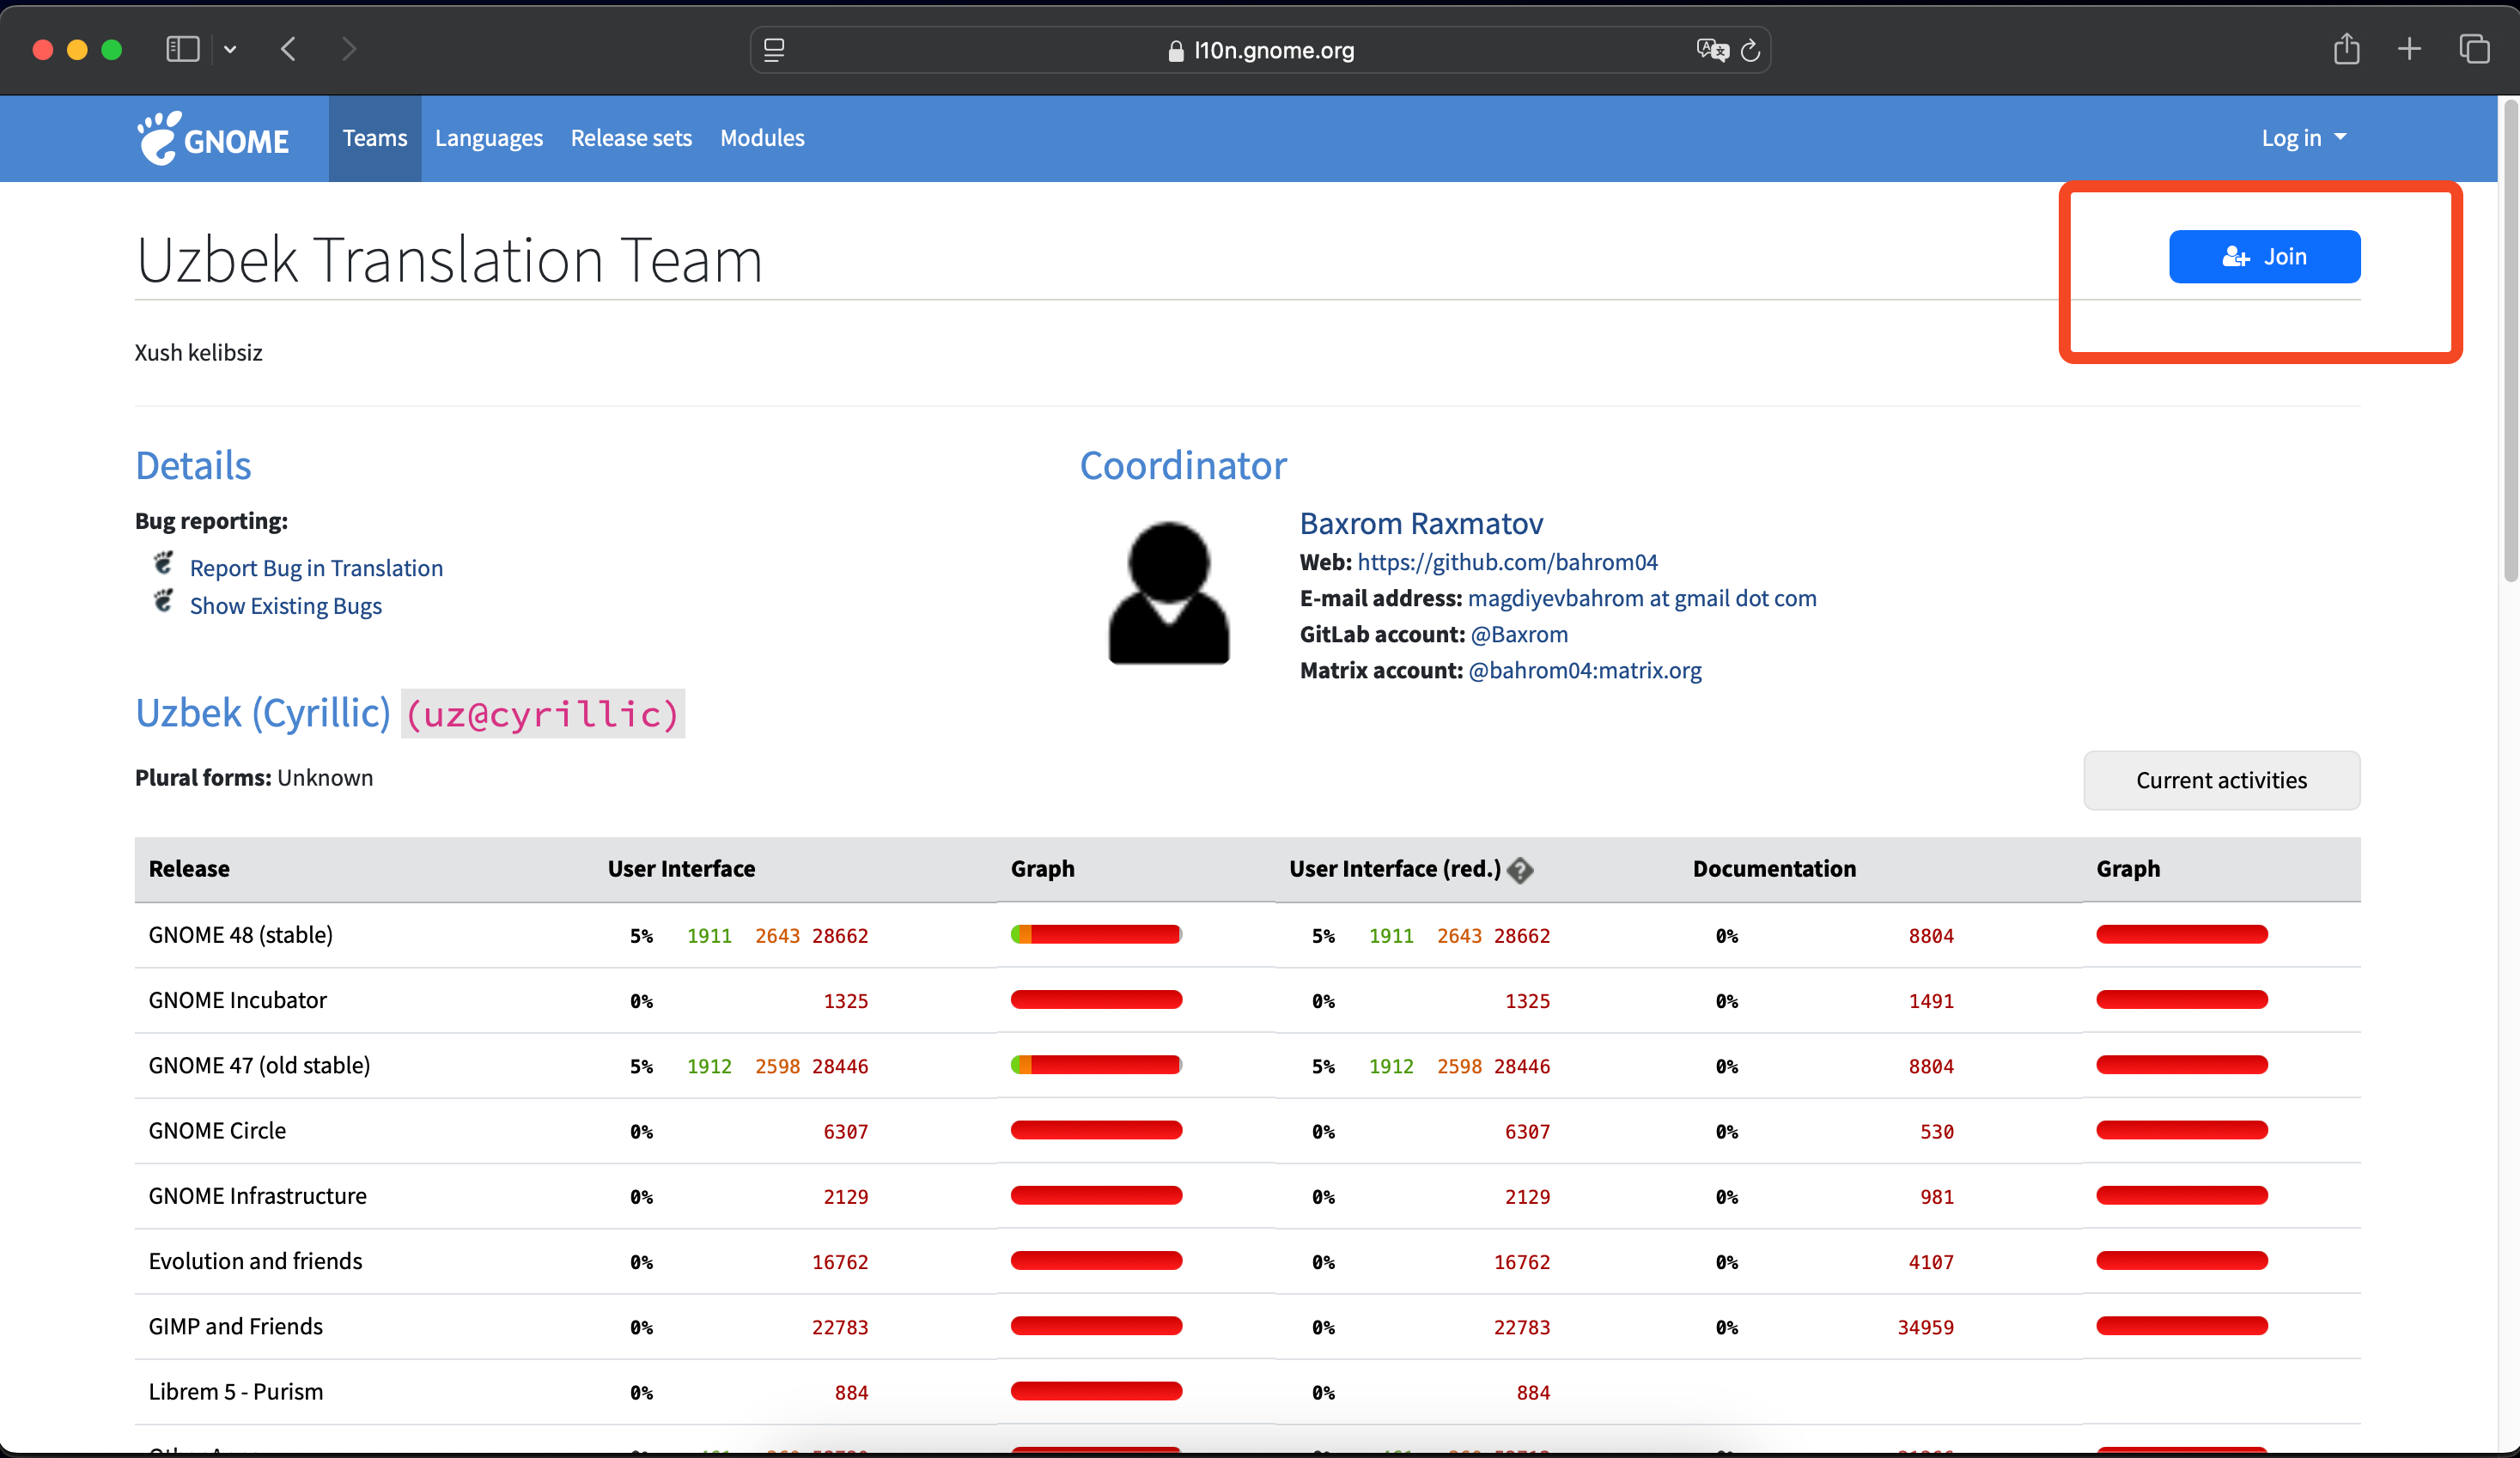Click GNOME 48 (stable) UI progress bar

pos(1096,935)
